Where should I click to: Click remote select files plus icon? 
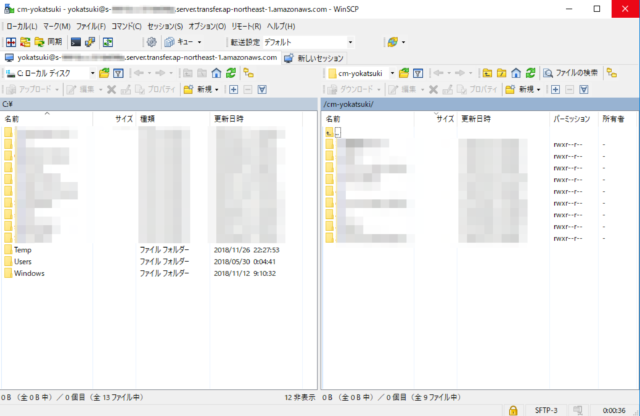[x=556, y=89]
